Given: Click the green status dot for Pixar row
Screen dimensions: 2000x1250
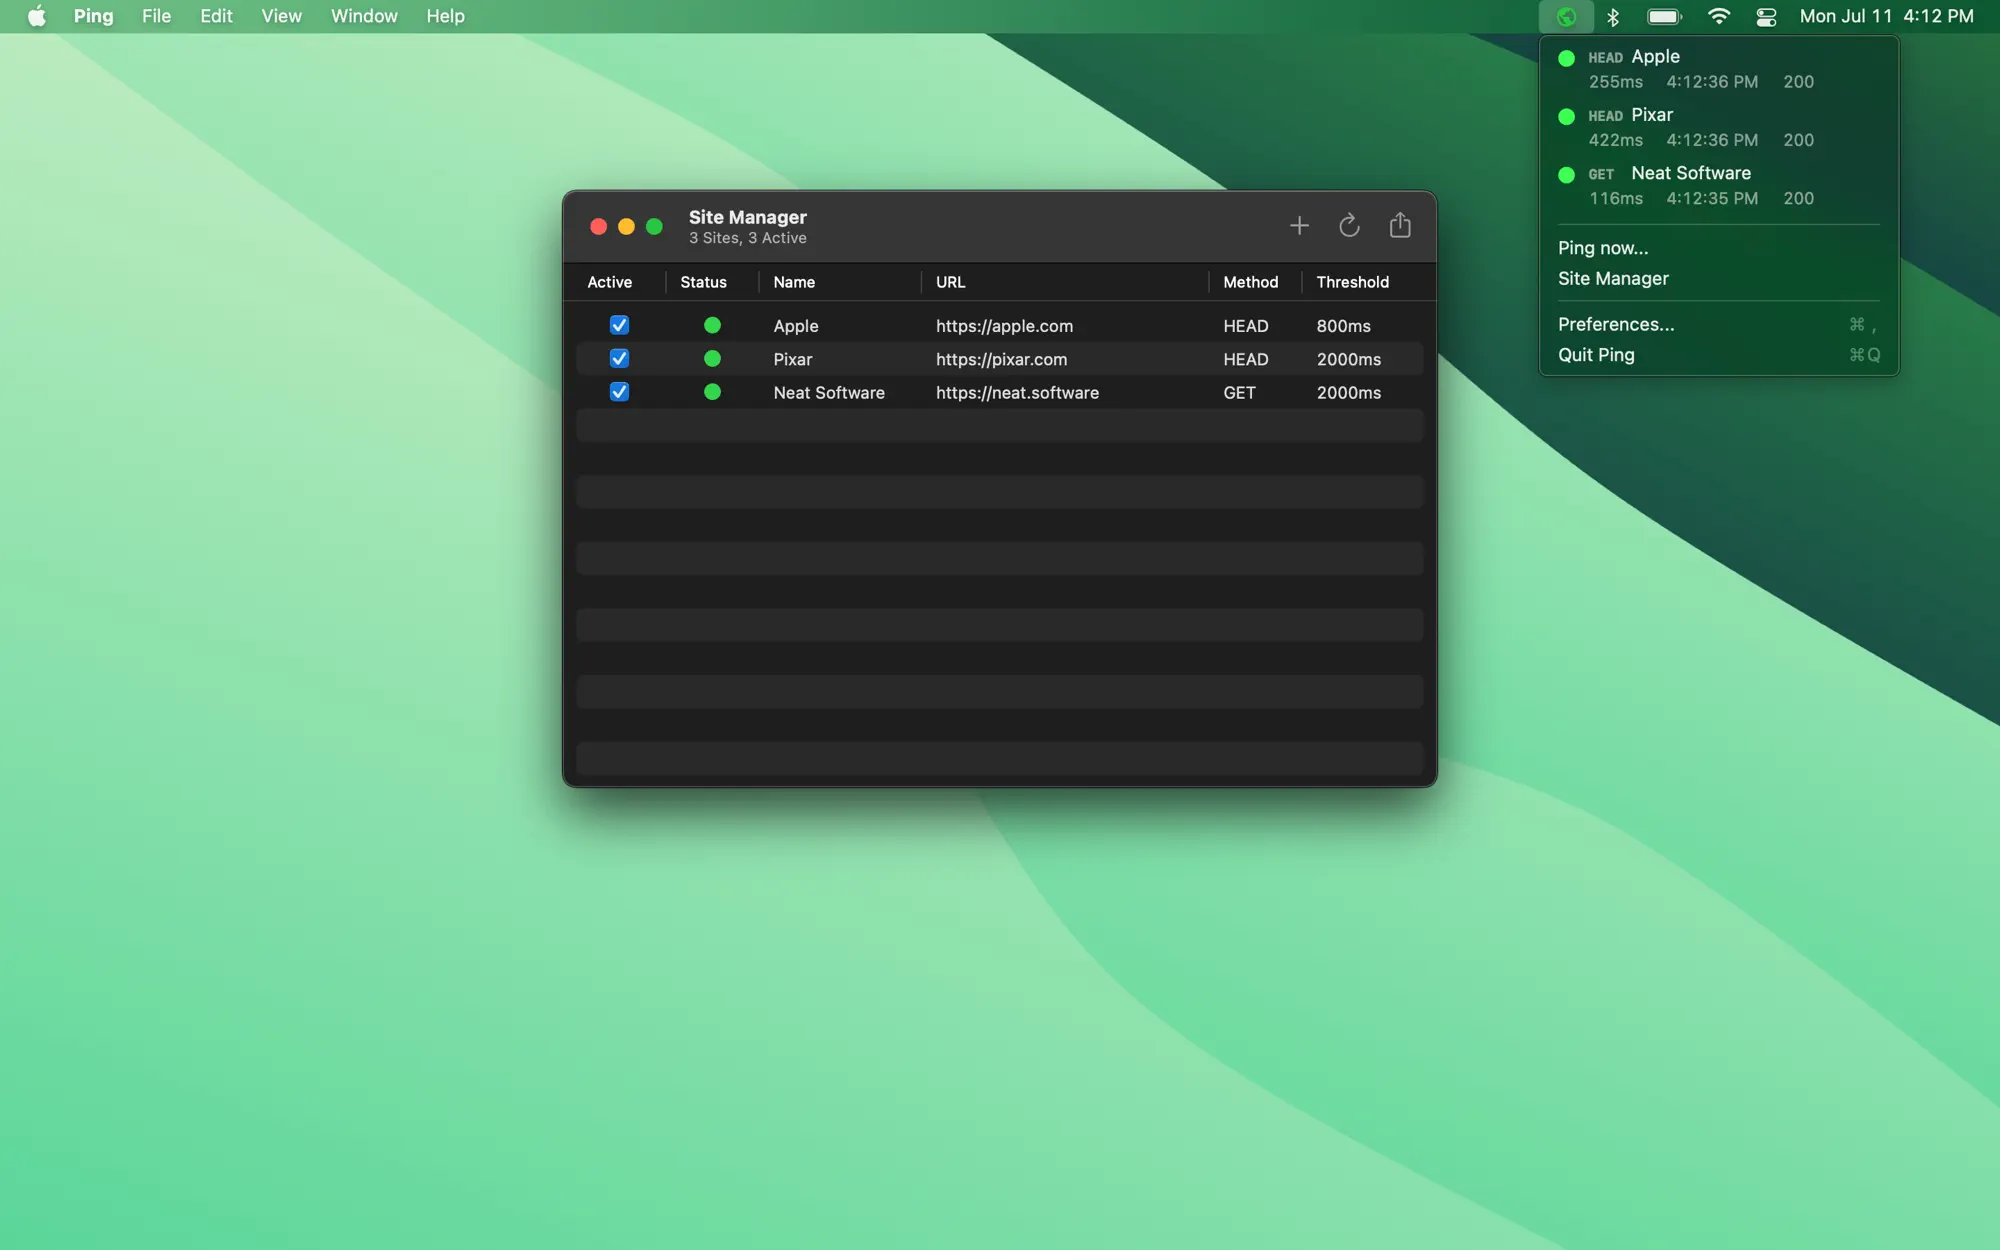Looking at the screenshot, I should point(712,359).
